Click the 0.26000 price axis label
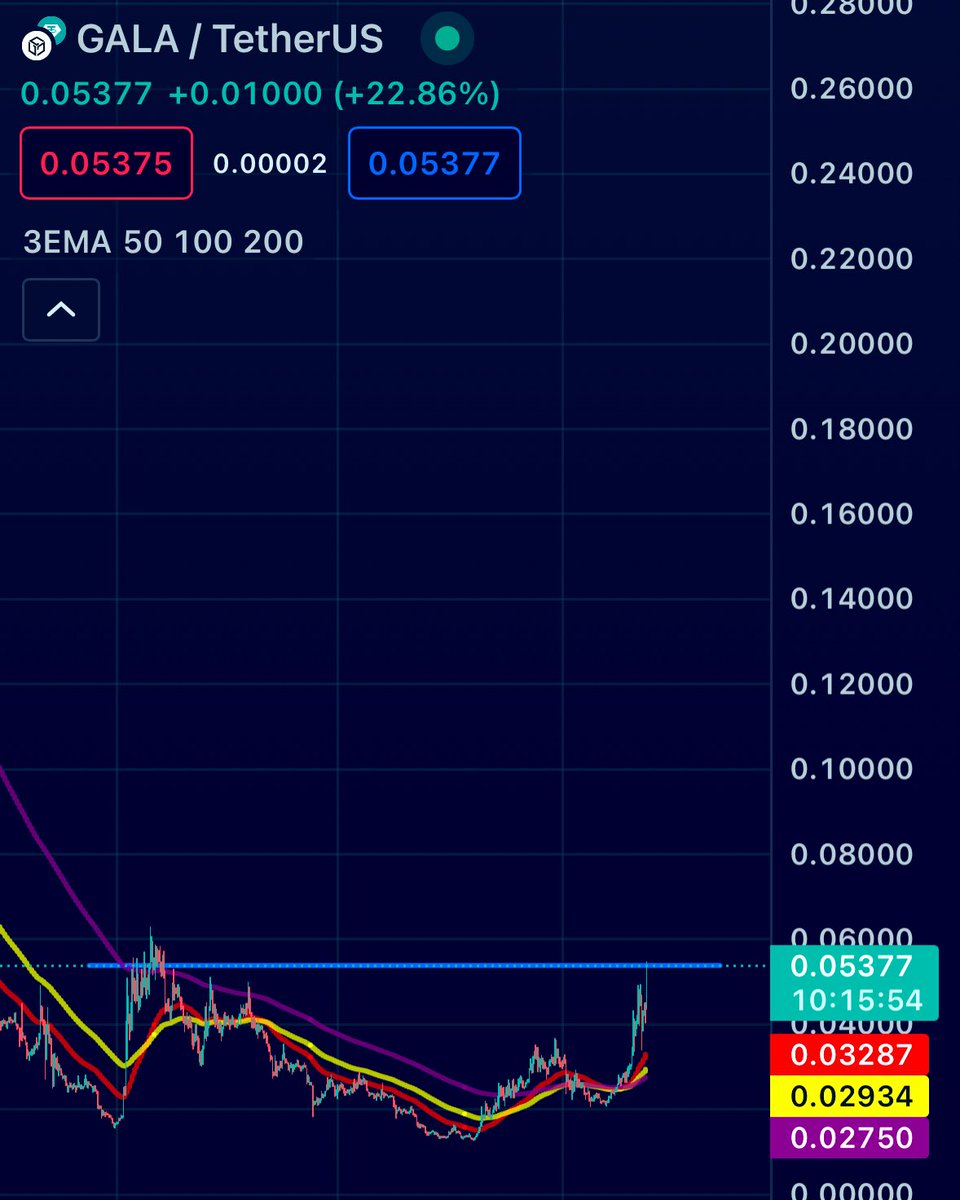Viewport: 960px width, 1200px height. tap(851, 89)
